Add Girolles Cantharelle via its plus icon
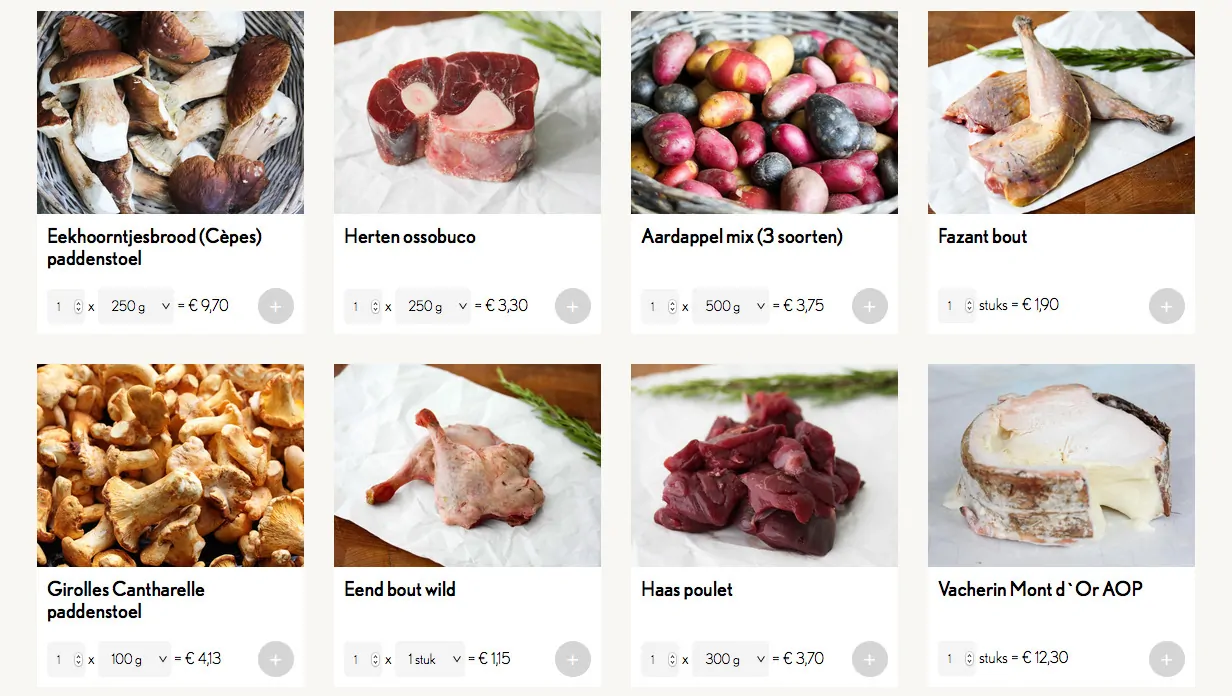Image resolution: width=1232 pixels, height=696 pixels. (276, 659)
